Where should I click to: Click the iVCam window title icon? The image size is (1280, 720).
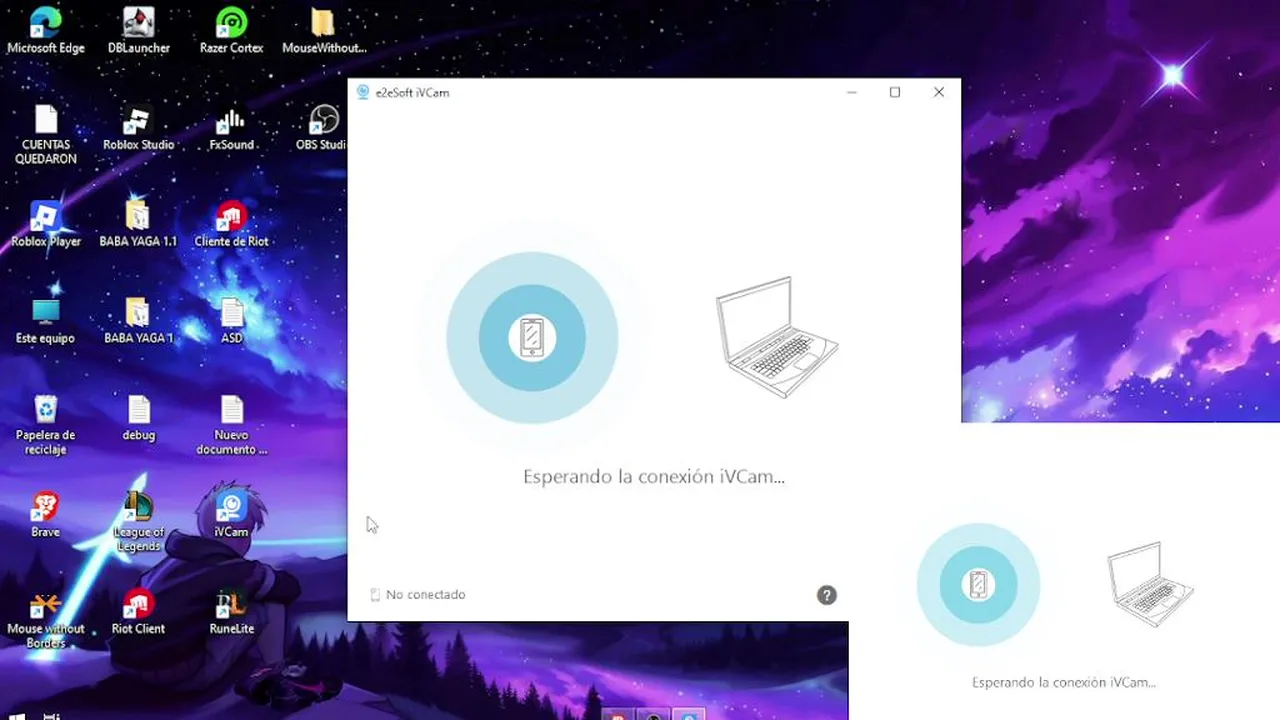click(x=363, y=92)
